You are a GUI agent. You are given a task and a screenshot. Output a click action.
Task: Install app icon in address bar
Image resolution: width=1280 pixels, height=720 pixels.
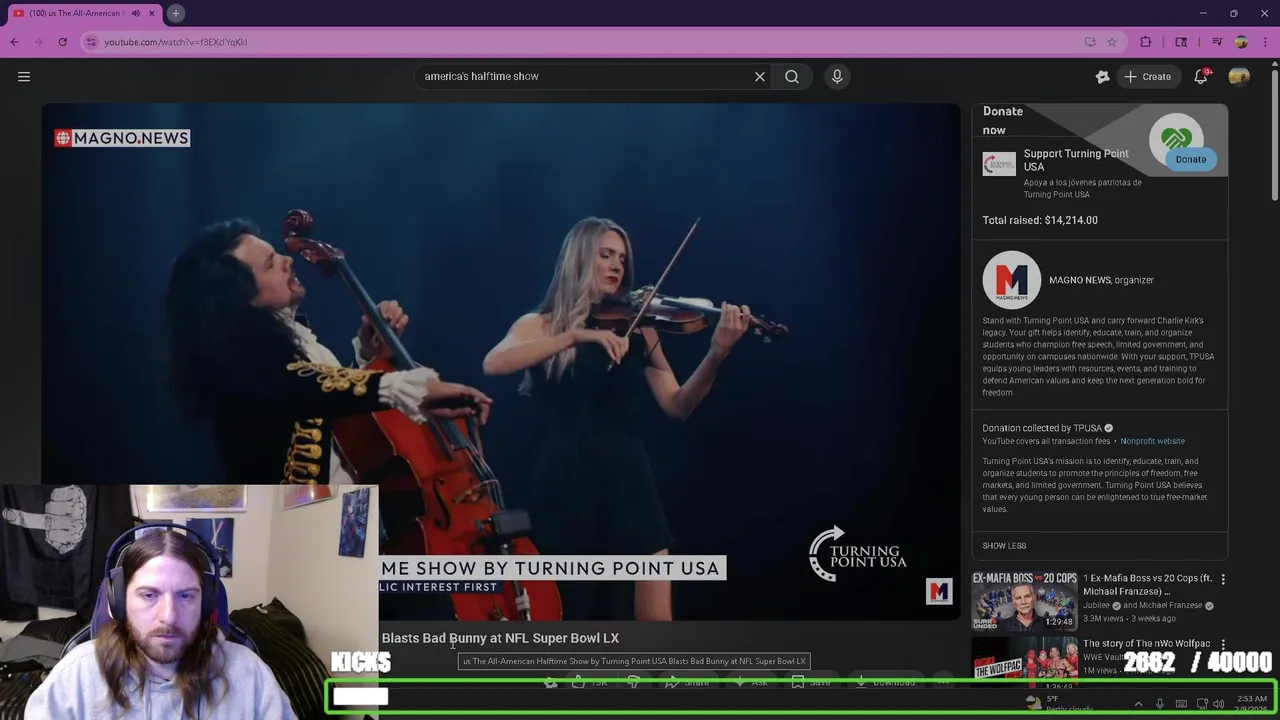(x=1090, y=42)
